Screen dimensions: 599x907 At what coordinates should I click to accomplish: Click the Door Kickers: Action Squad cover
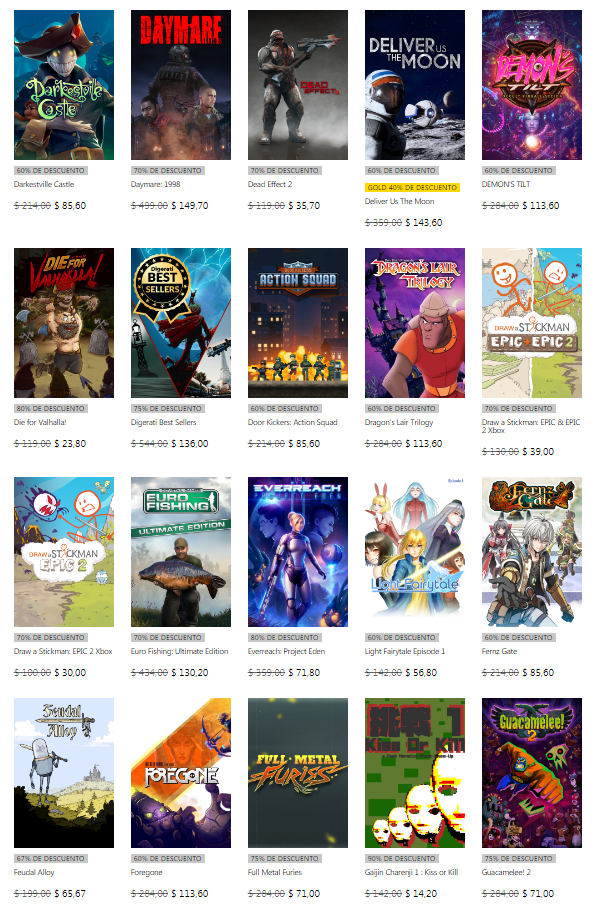click(x=298, y=323)
